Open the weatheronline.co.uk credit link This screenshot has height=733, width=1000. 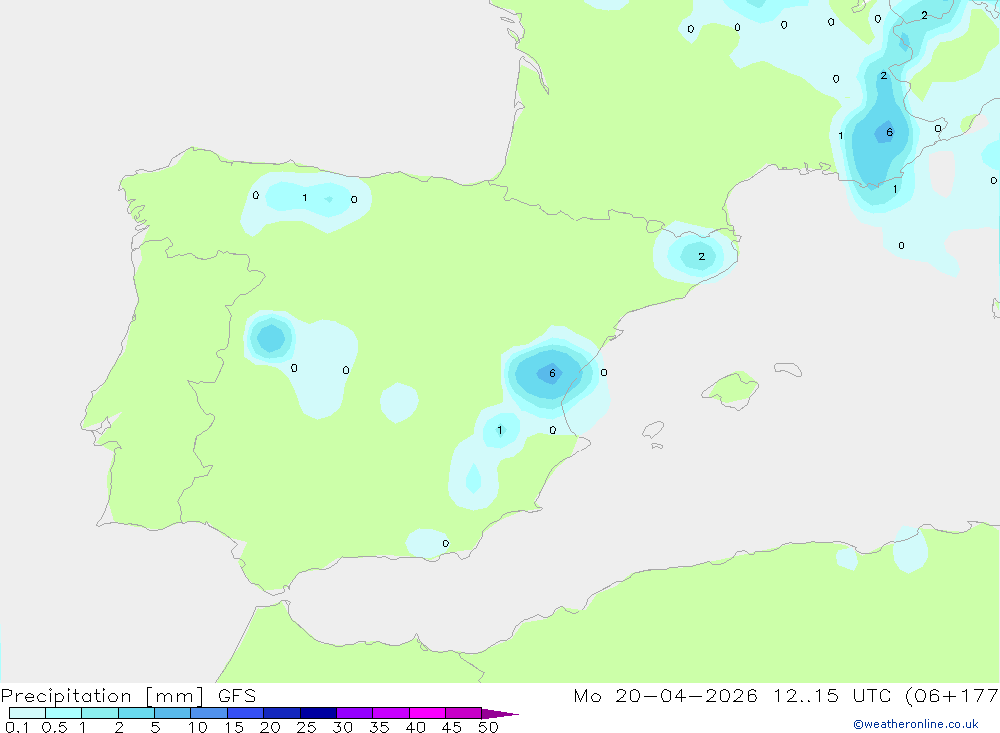point(916,724)
